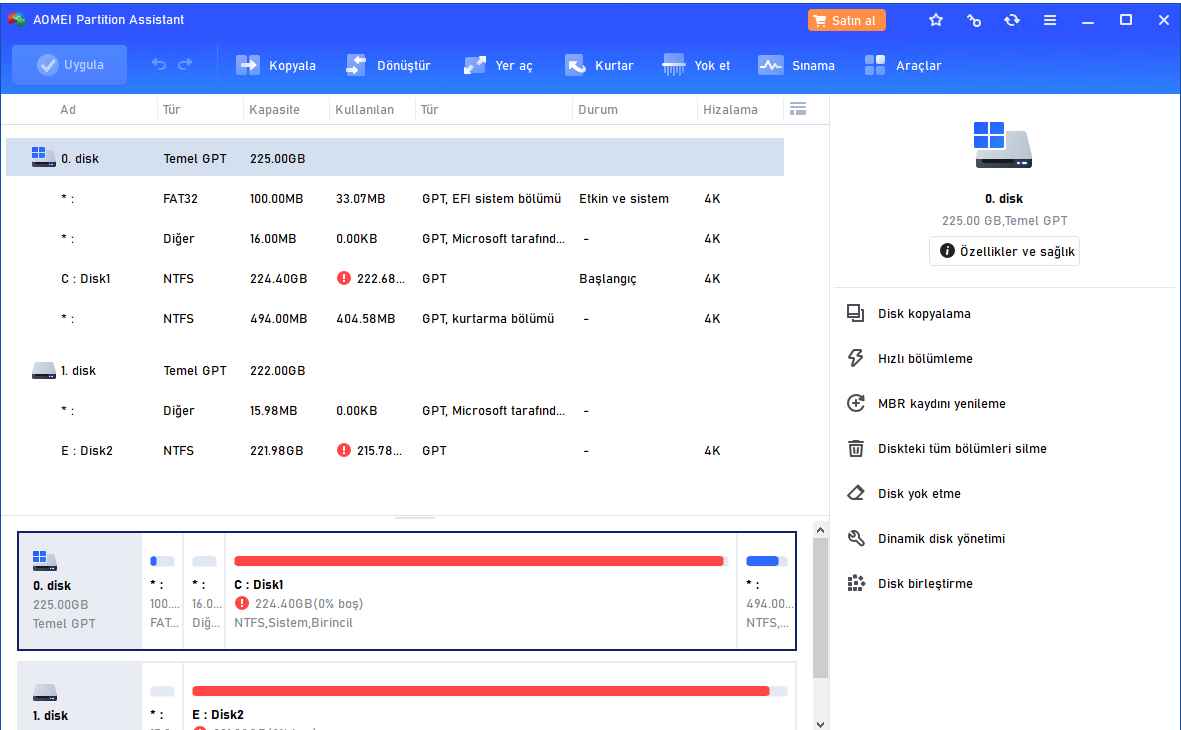The height and width of the screenshot is (730, 1181).
Task: Click the scroll down arrow in disk map
Action: tap(821, 723)
